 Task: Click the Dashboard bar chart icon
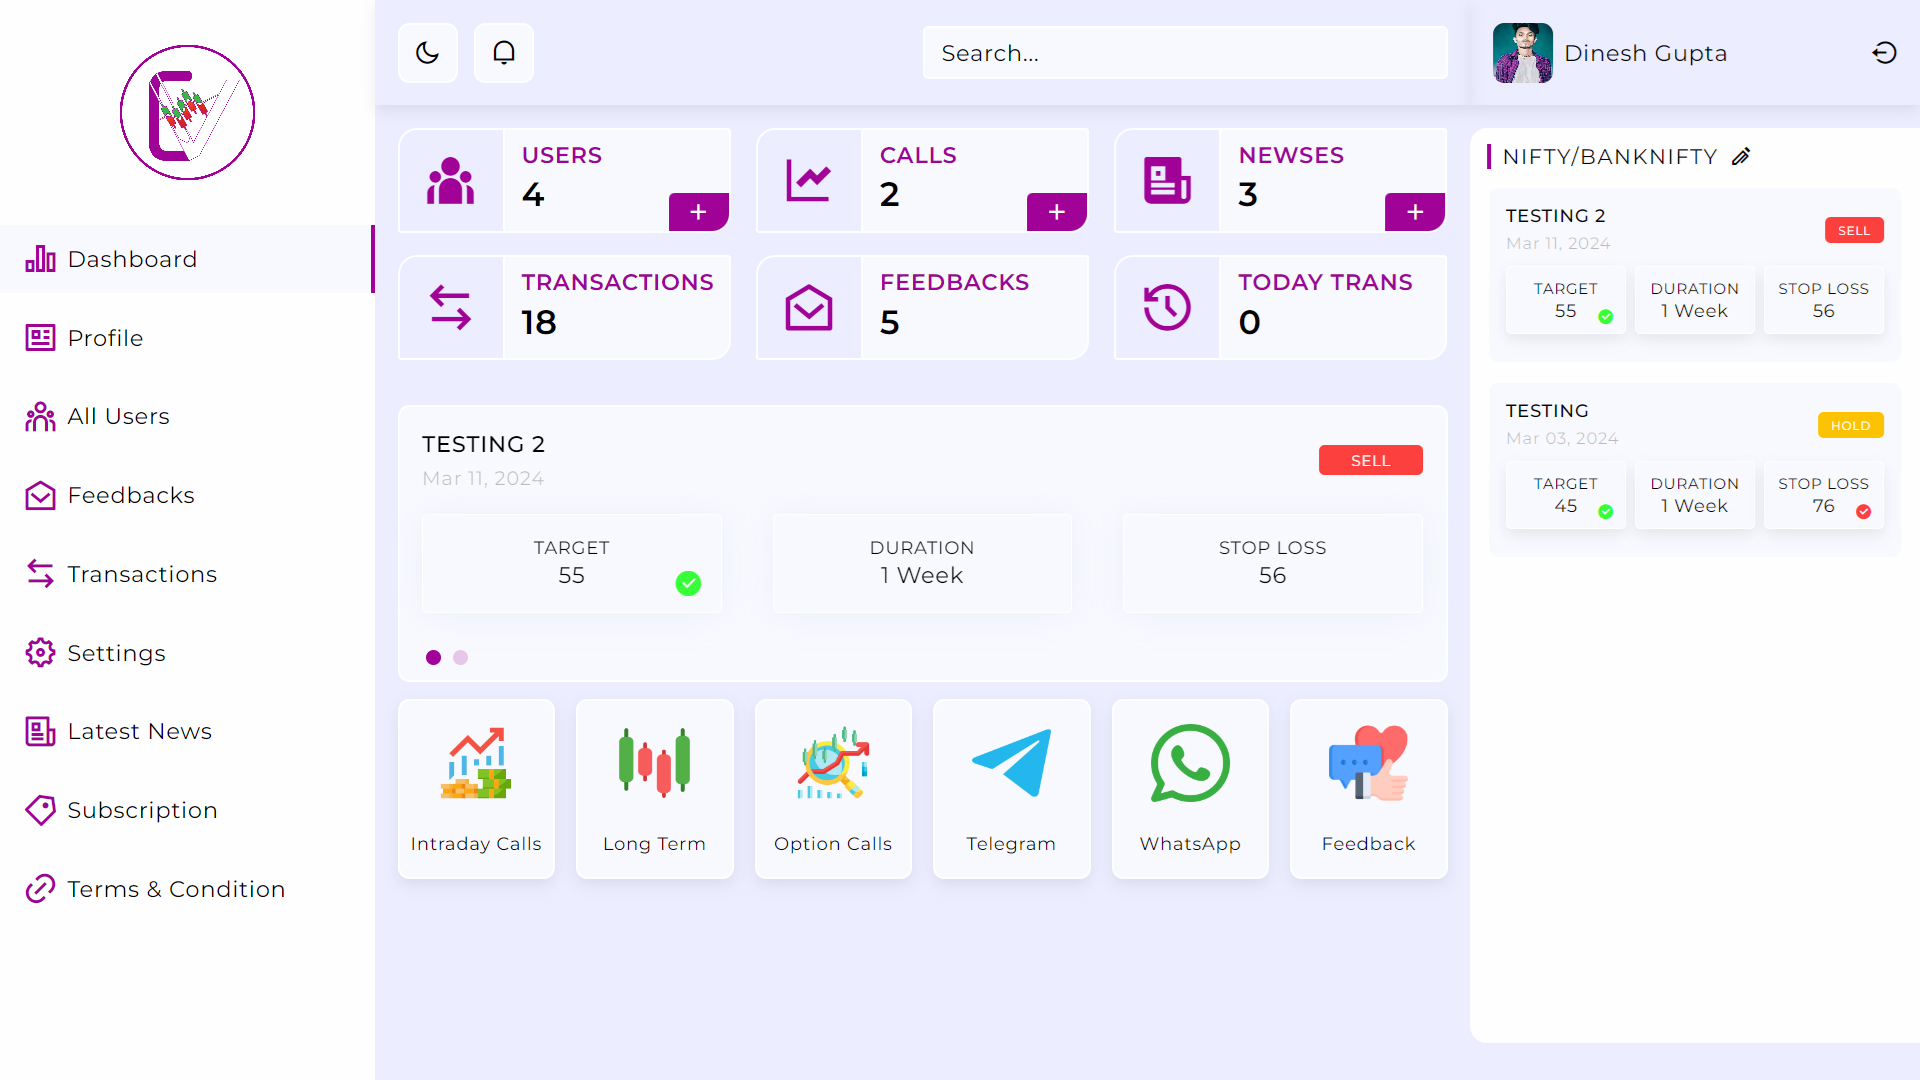click(40, 259)
